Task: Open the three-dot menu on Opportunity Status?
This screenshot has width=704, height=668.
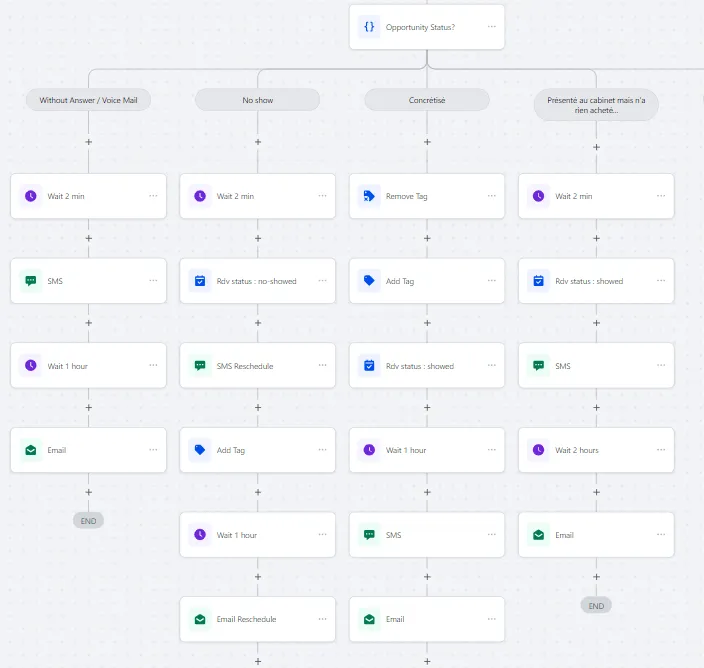Action: (x=492, y=26)
